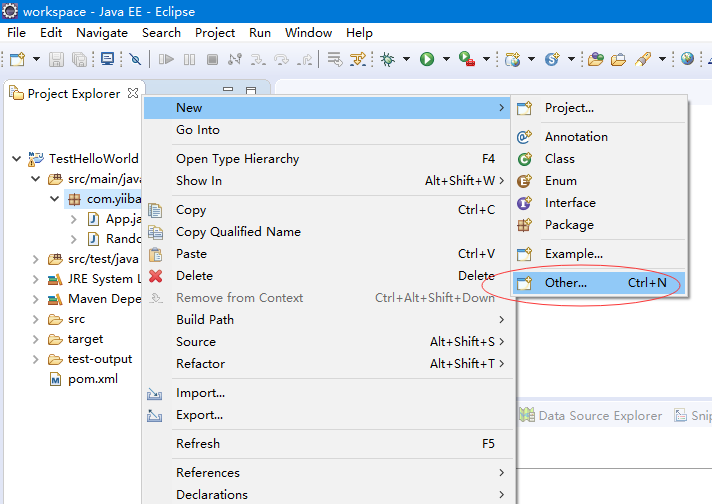Click the Disconnect debug icon
The height and width of the screenshot is (504, 712).
coord(235,59)
